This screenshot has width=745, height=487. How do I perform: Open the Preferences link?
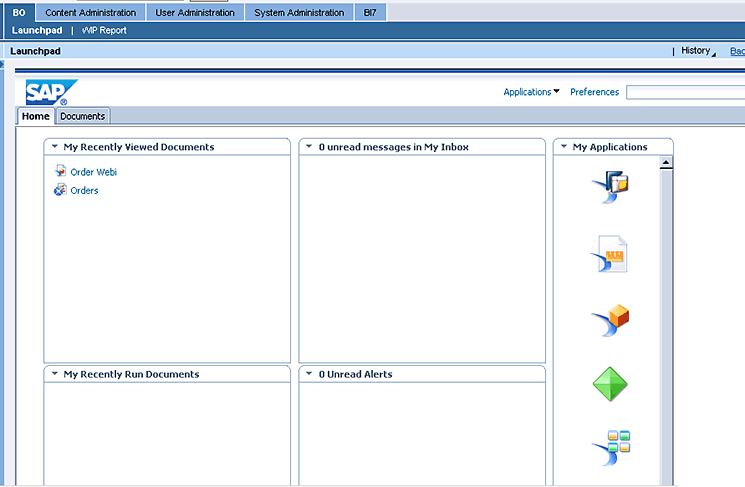point(594,92)
